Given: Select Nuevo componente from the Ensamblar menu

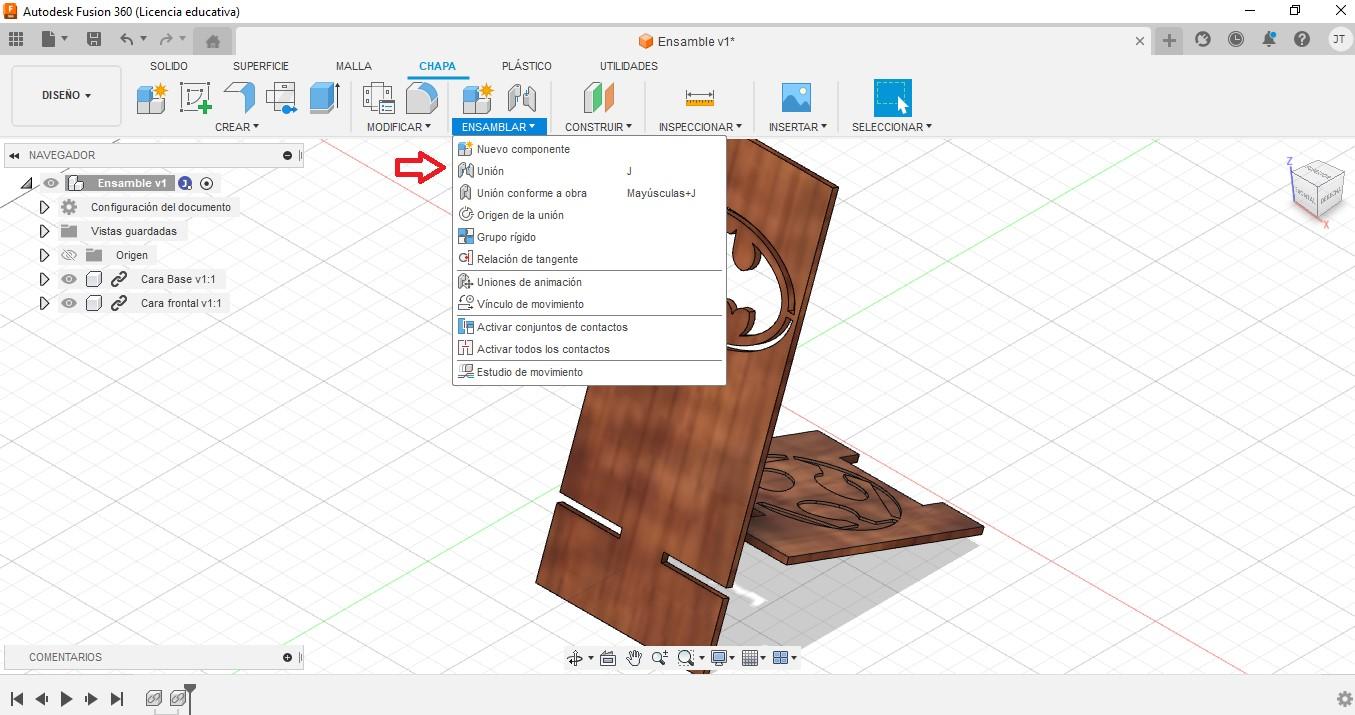Looking at the screenshot, I should 522,148.
